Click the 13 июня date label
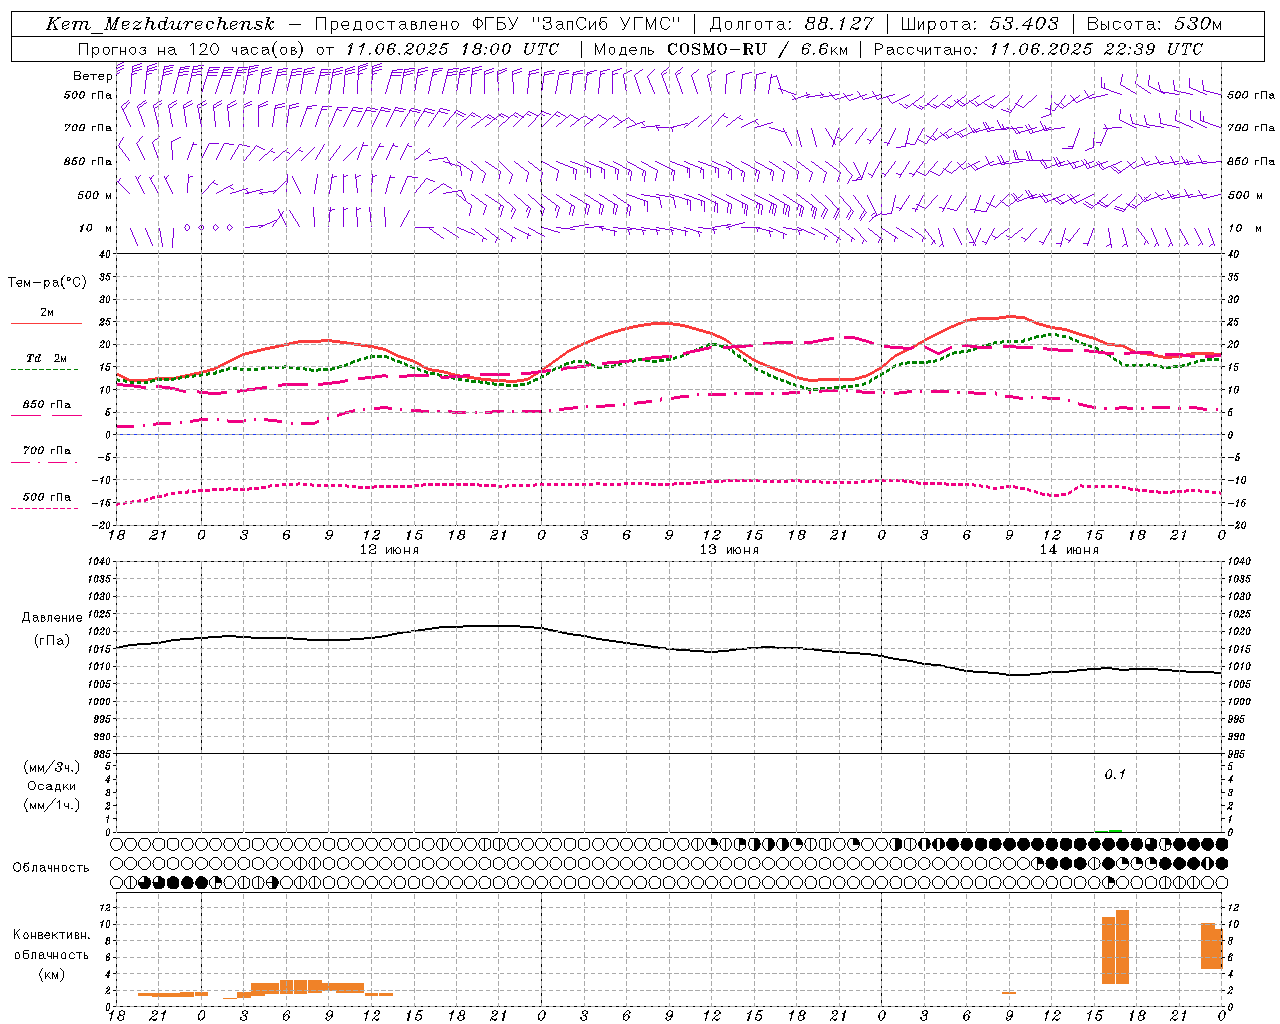 729,550
